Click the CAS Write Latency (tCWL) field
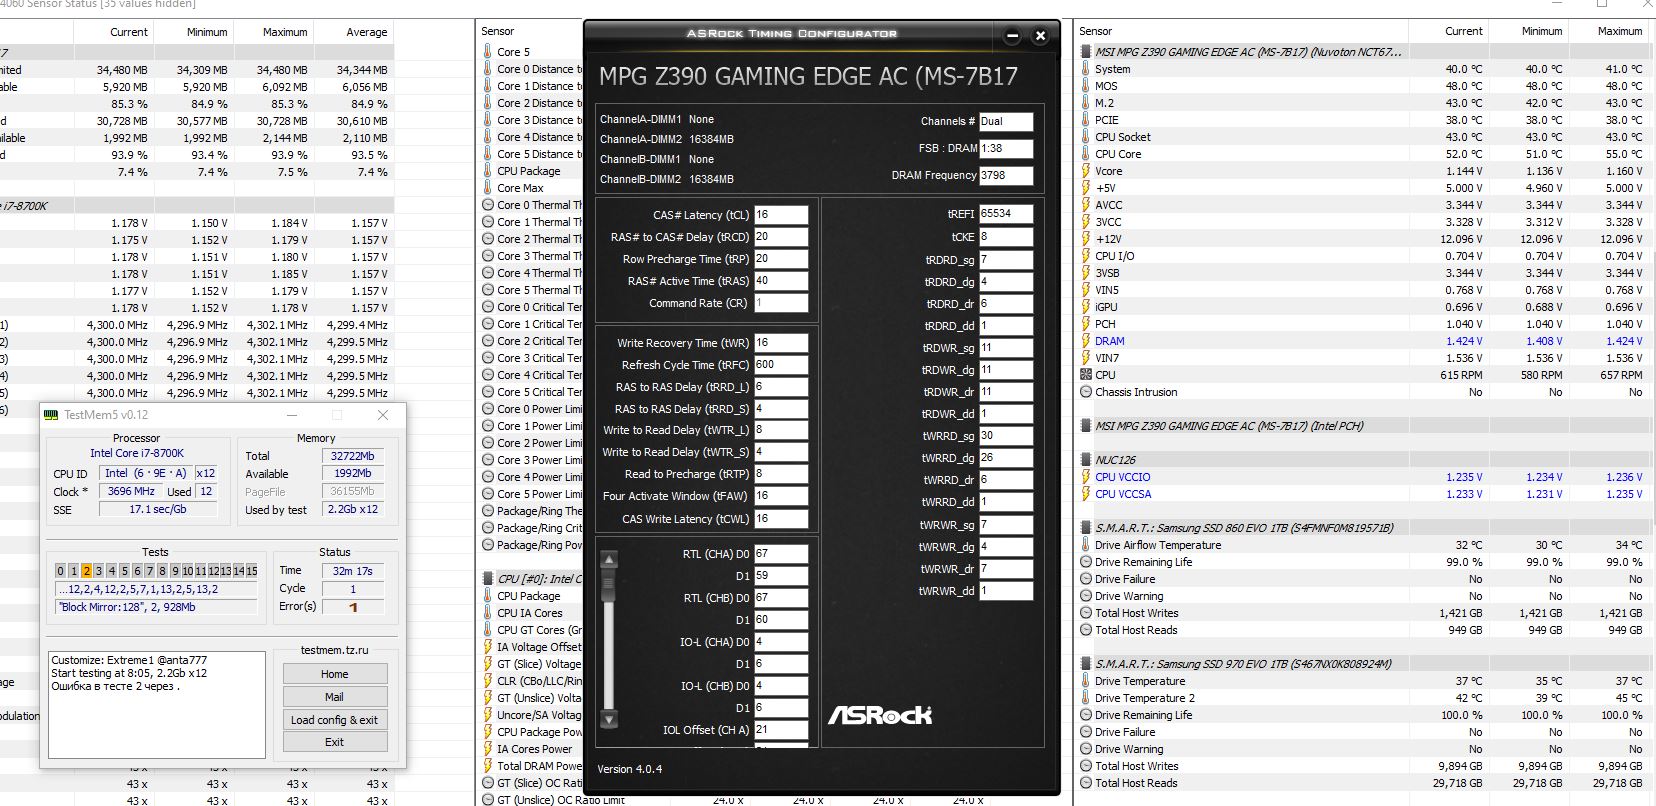 pyautogui.click(x=780, y=519)
